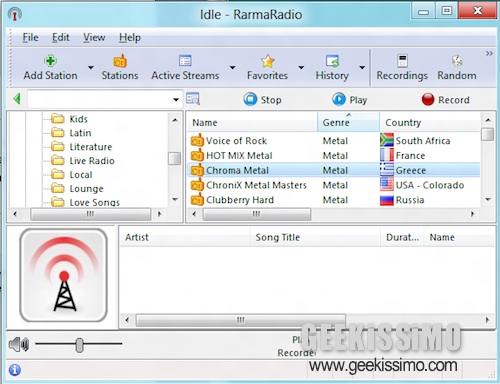Click the Play button

[350, 100]
